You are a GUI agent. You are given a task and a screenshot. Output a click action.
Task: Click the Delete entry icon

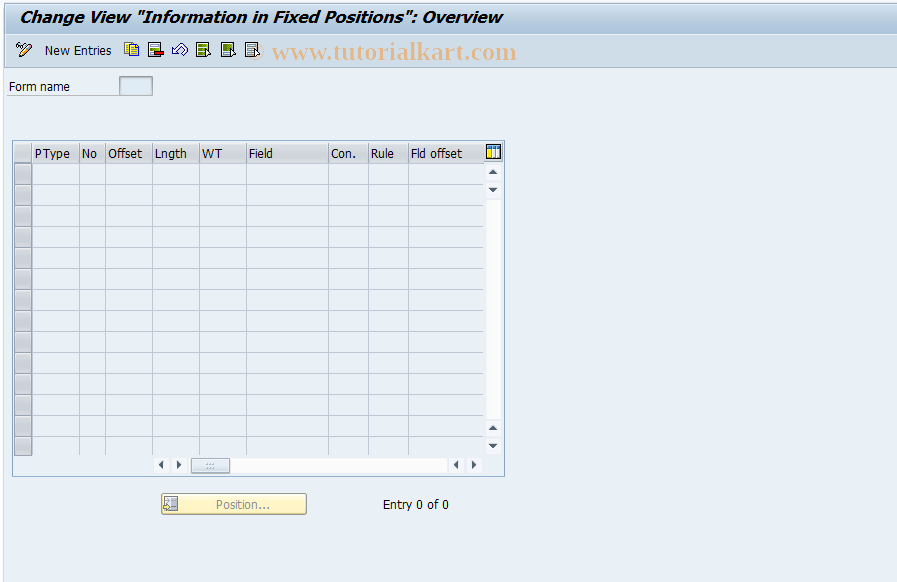pos(156,50)
